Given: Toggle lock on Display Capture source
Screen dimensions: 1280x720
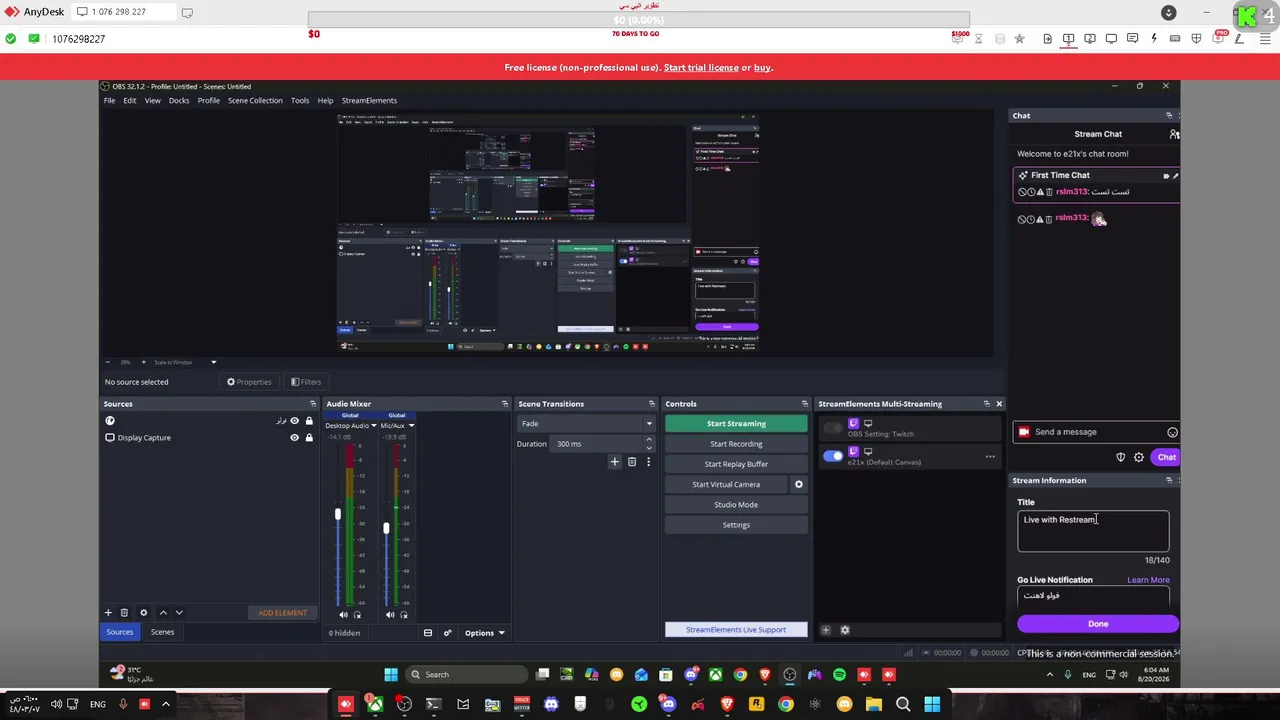Looking at the screenshot, I should click(309, 438).
